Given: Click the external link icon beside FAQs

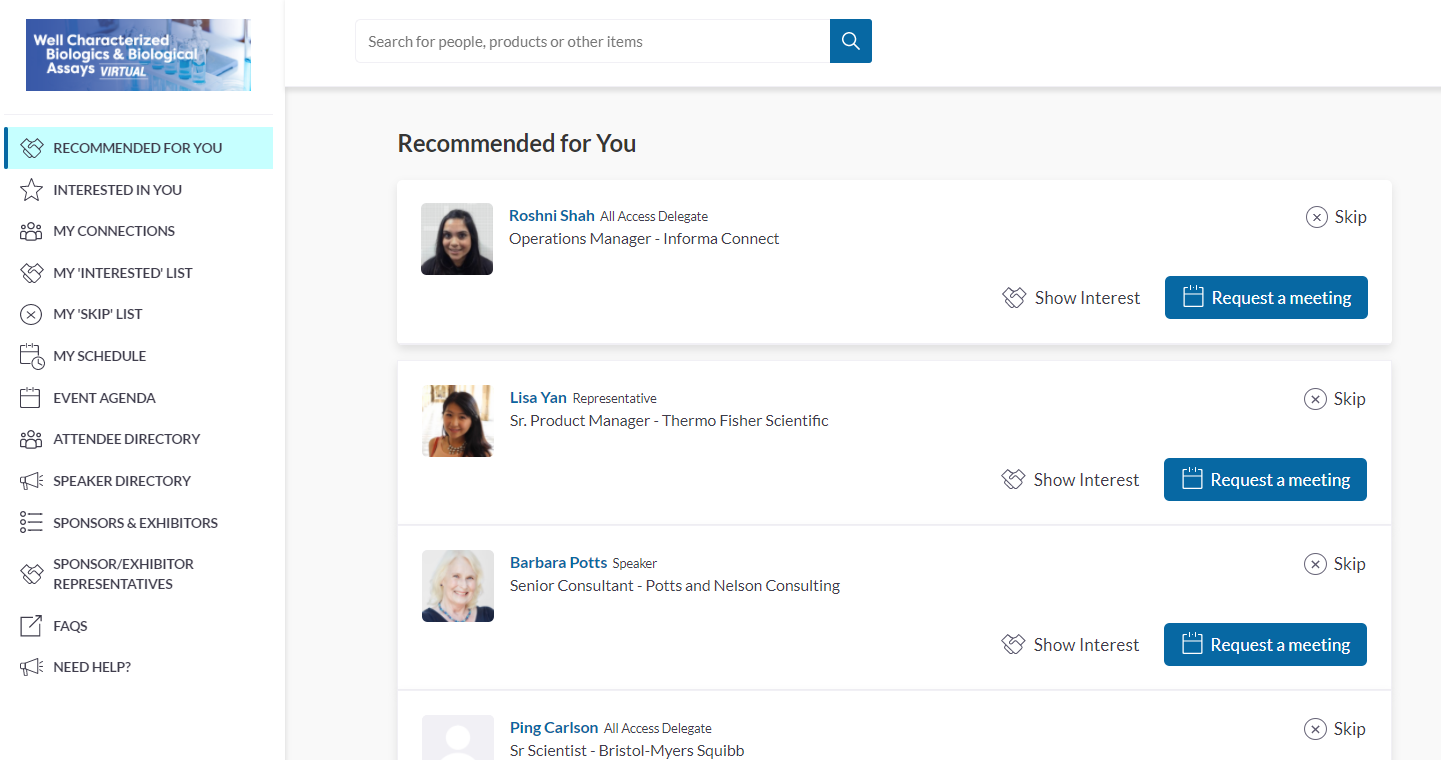Looking at the screenshot, I should (x=31, y=626).
